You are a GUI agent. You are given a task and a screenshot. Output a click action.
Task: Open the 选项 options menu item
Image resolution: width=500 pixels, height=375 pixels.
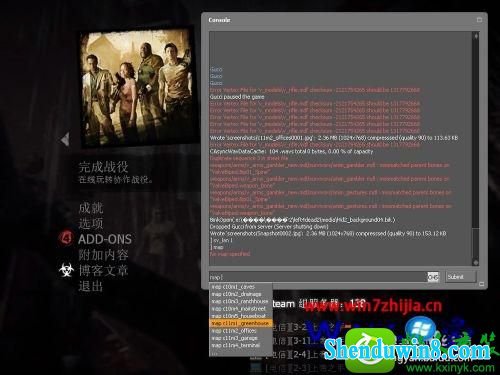click(x=91, y=223)
